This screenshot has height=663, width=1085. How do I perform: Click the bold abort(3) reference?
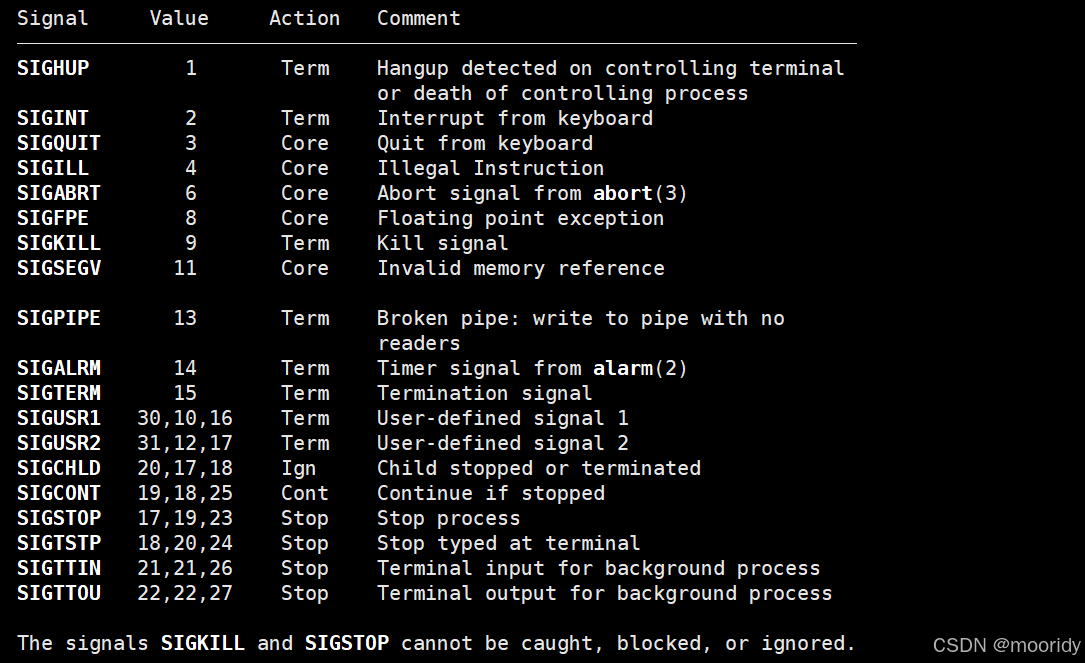click(x=640, y=193)
